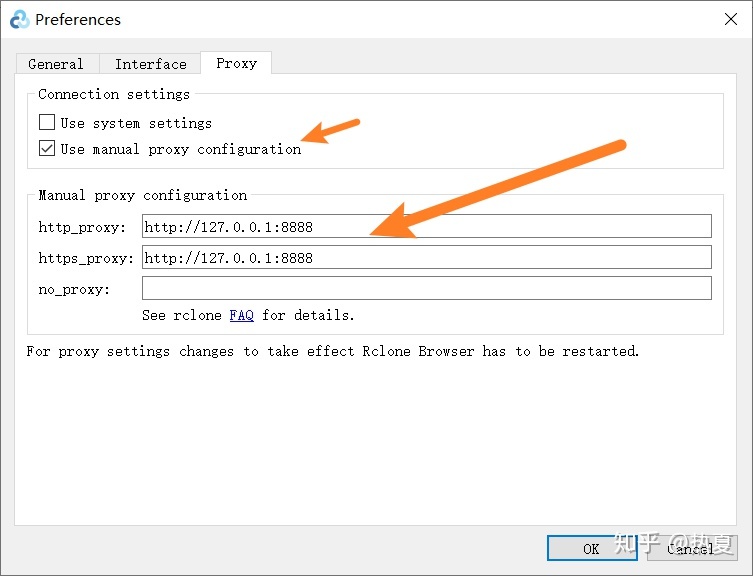Screen dimensions: 753x576
Task: Click the no_proxy: field label
Action: (x=74, y=289)
